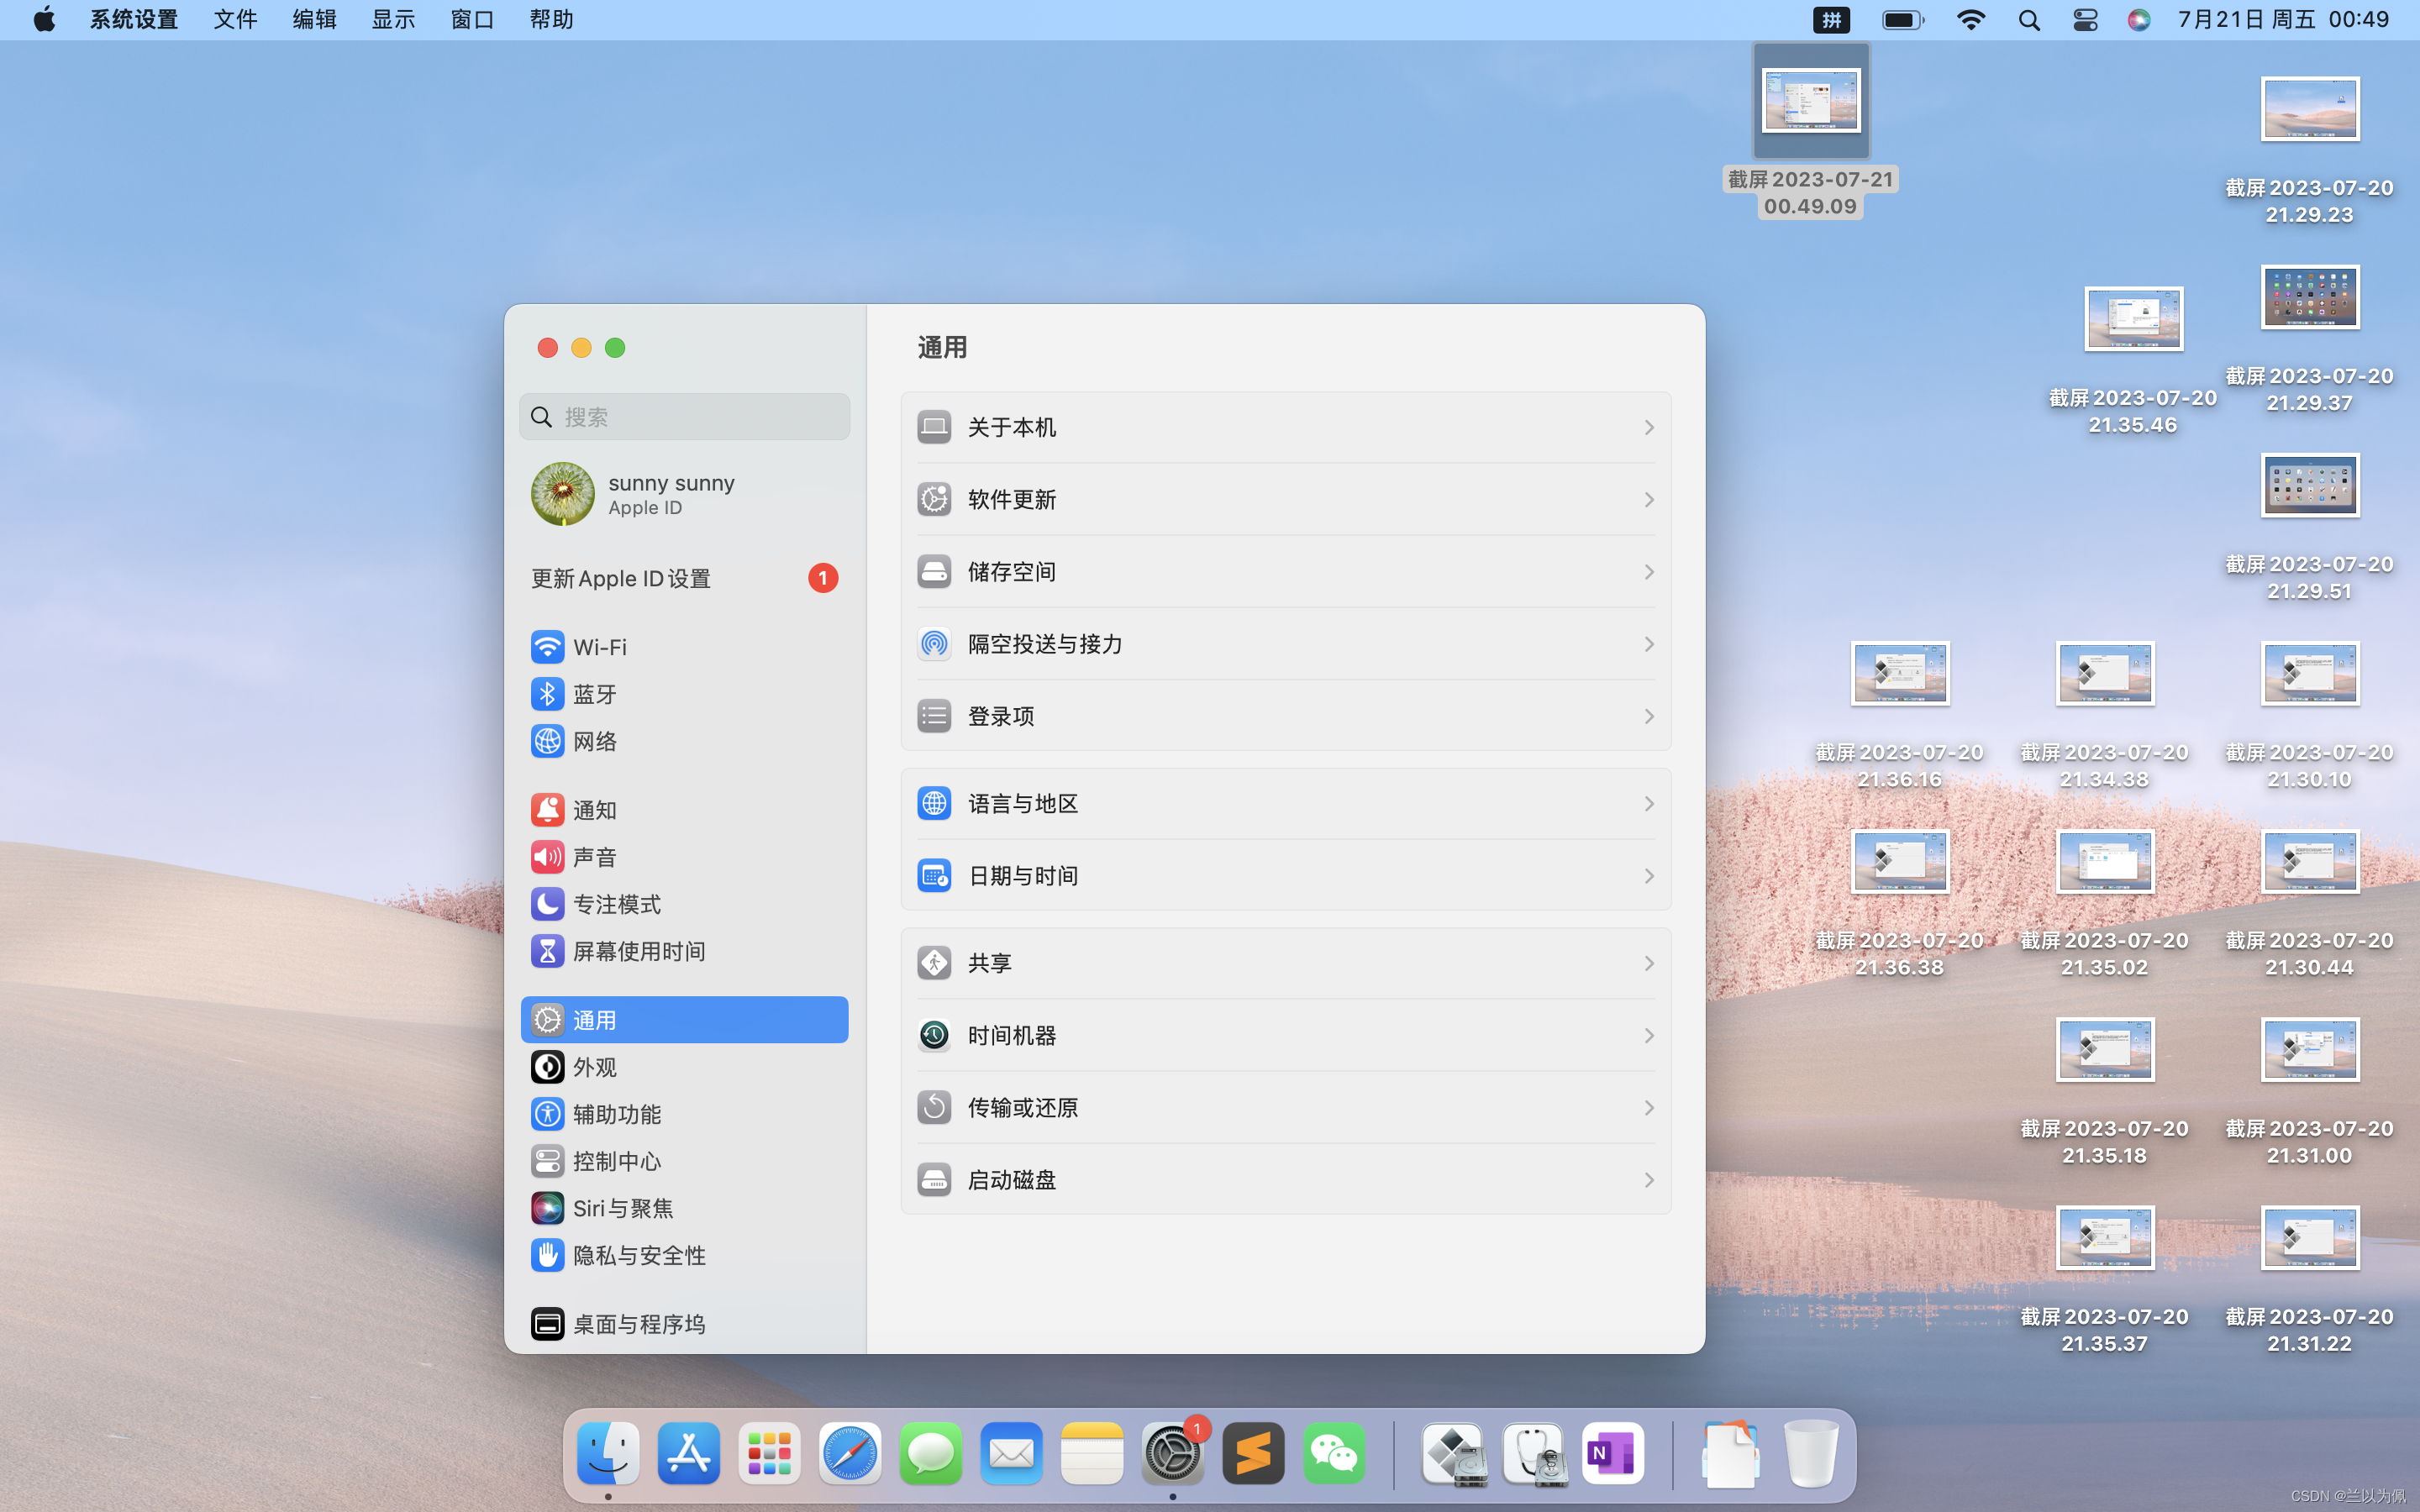Open Wi-Fi settings in the sidebar
The height and width of the screenshot is (1512, 2420).
598,647
